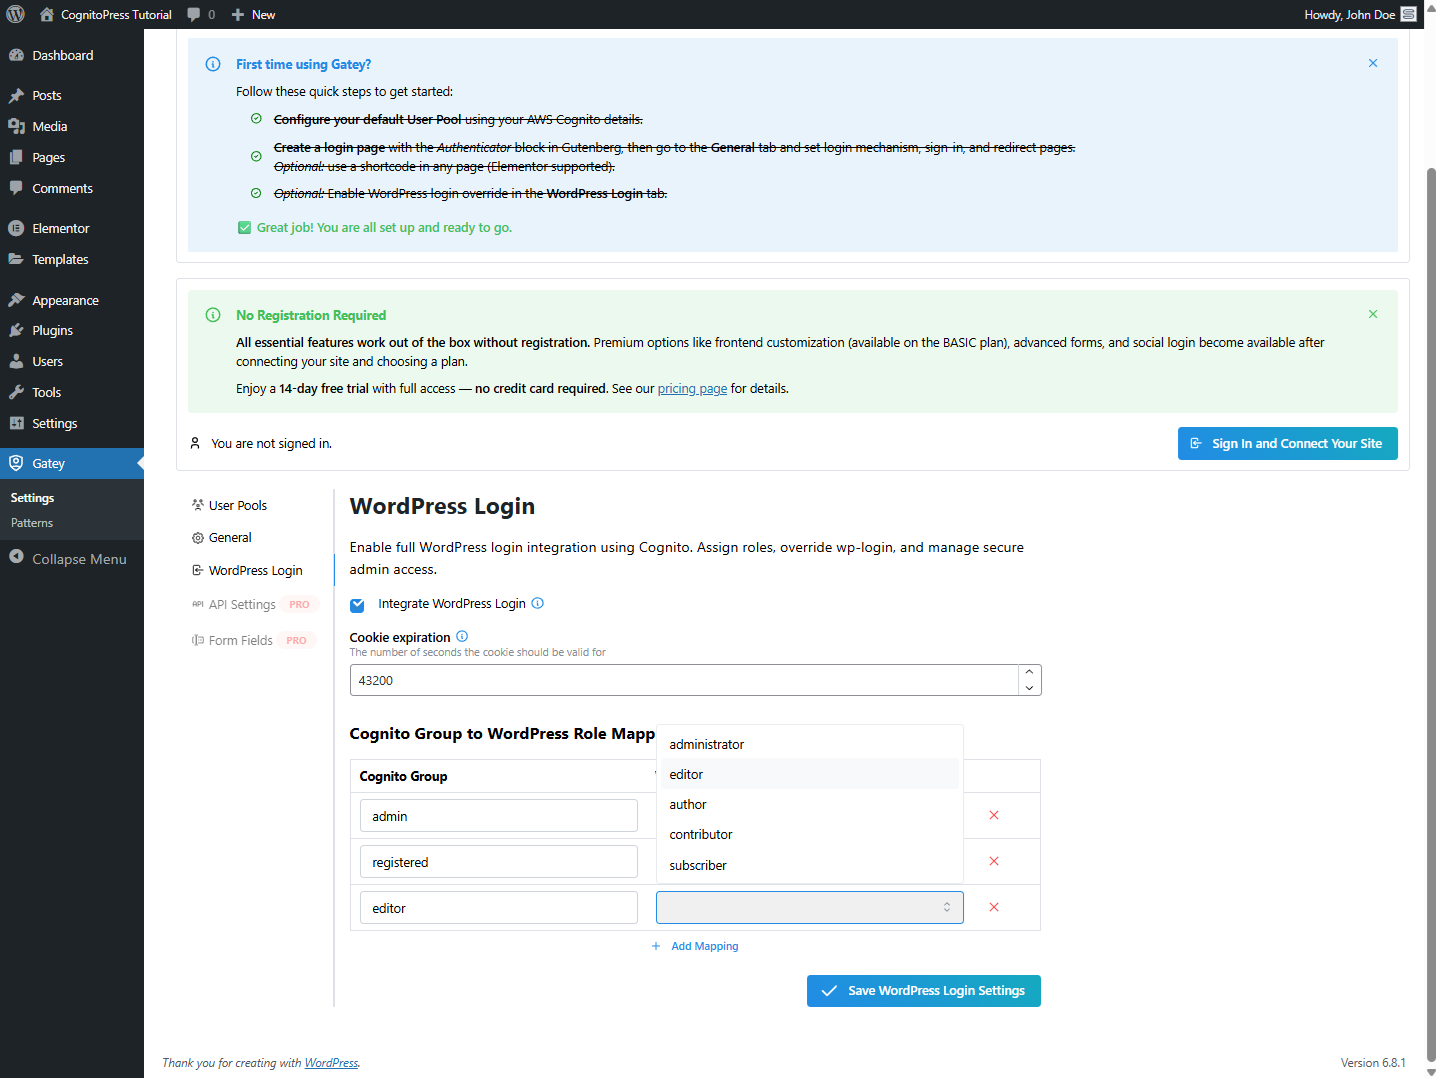1436x1078 pixels.
Task: Open Howdy John Doe account menu
Action: pyautogui.click(x=1360, y=14)
